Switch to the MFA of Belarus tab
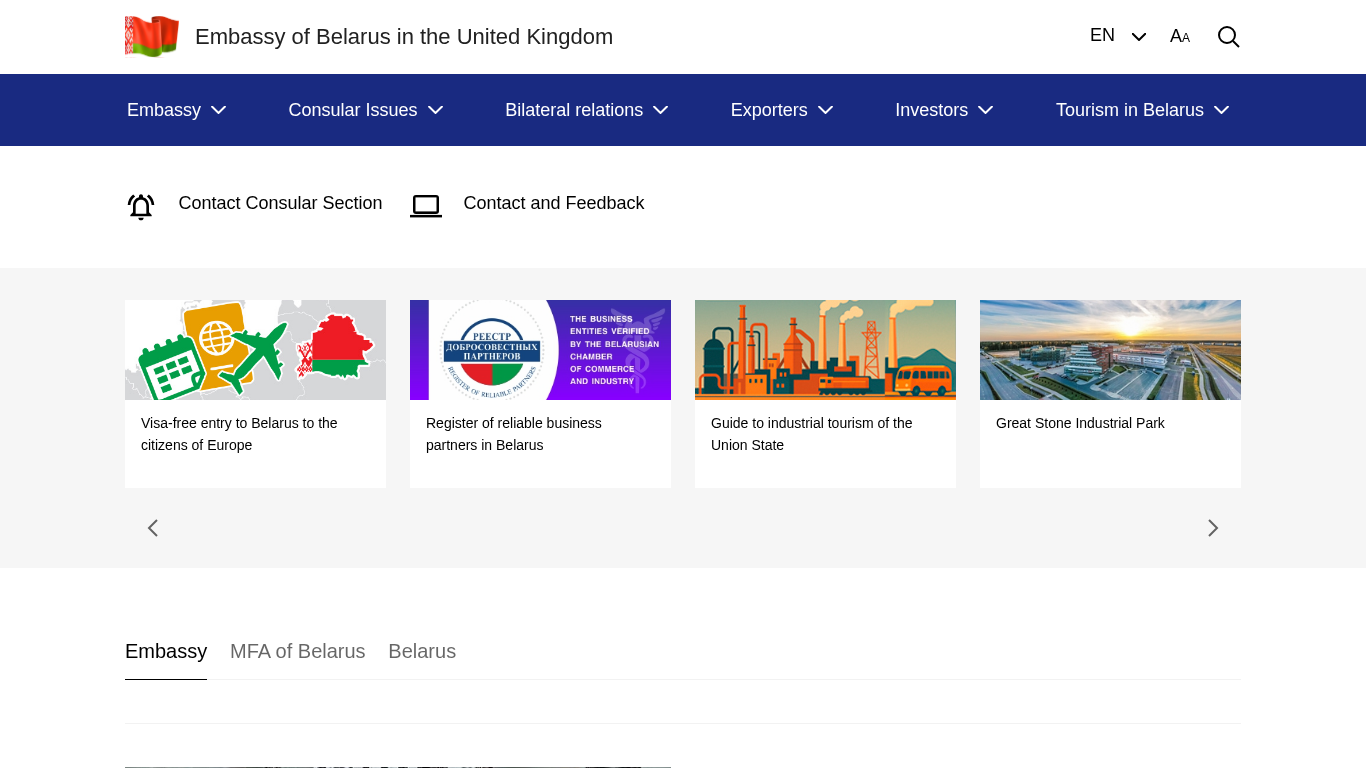The image size is (1366, 768). click(x=297, y=651)
